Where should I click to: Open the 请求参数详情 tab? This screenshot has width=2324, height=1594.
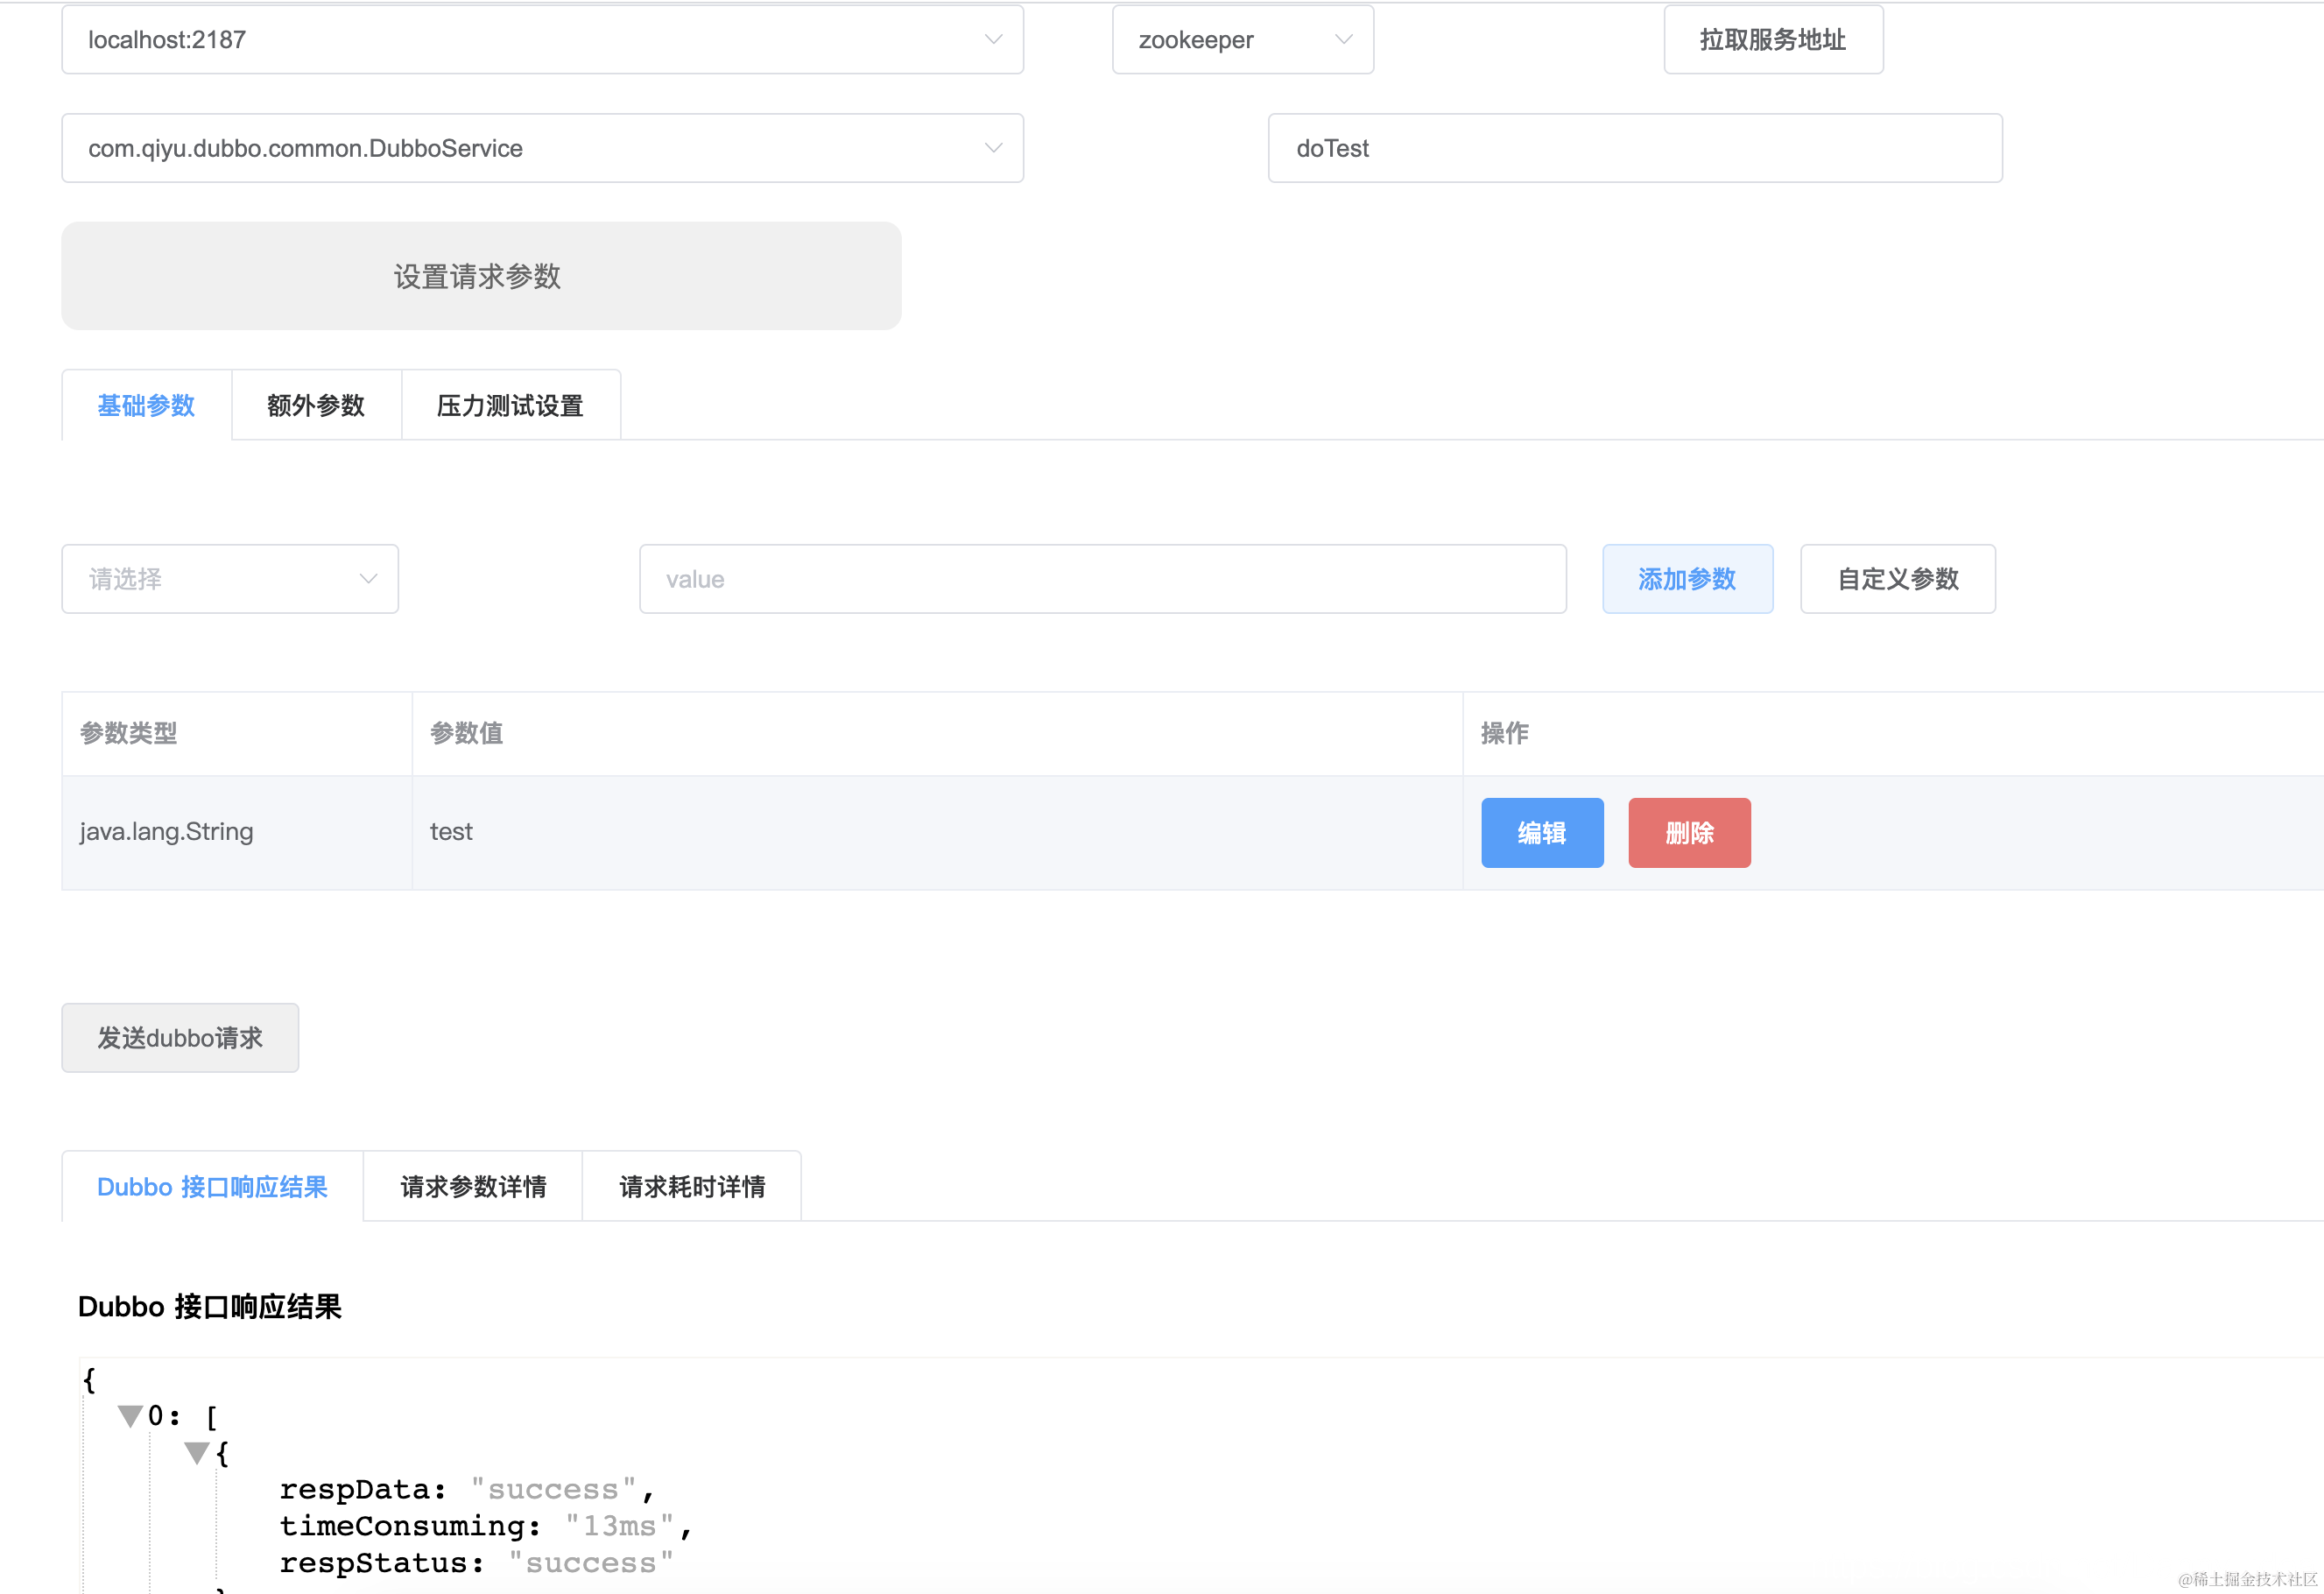[x=472, y=1186]
